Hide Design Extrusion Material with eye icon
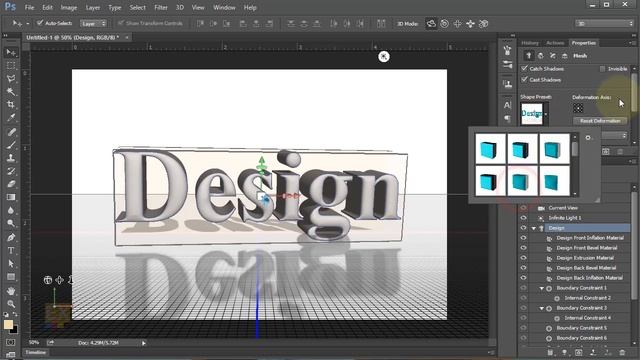 [523, 258]
